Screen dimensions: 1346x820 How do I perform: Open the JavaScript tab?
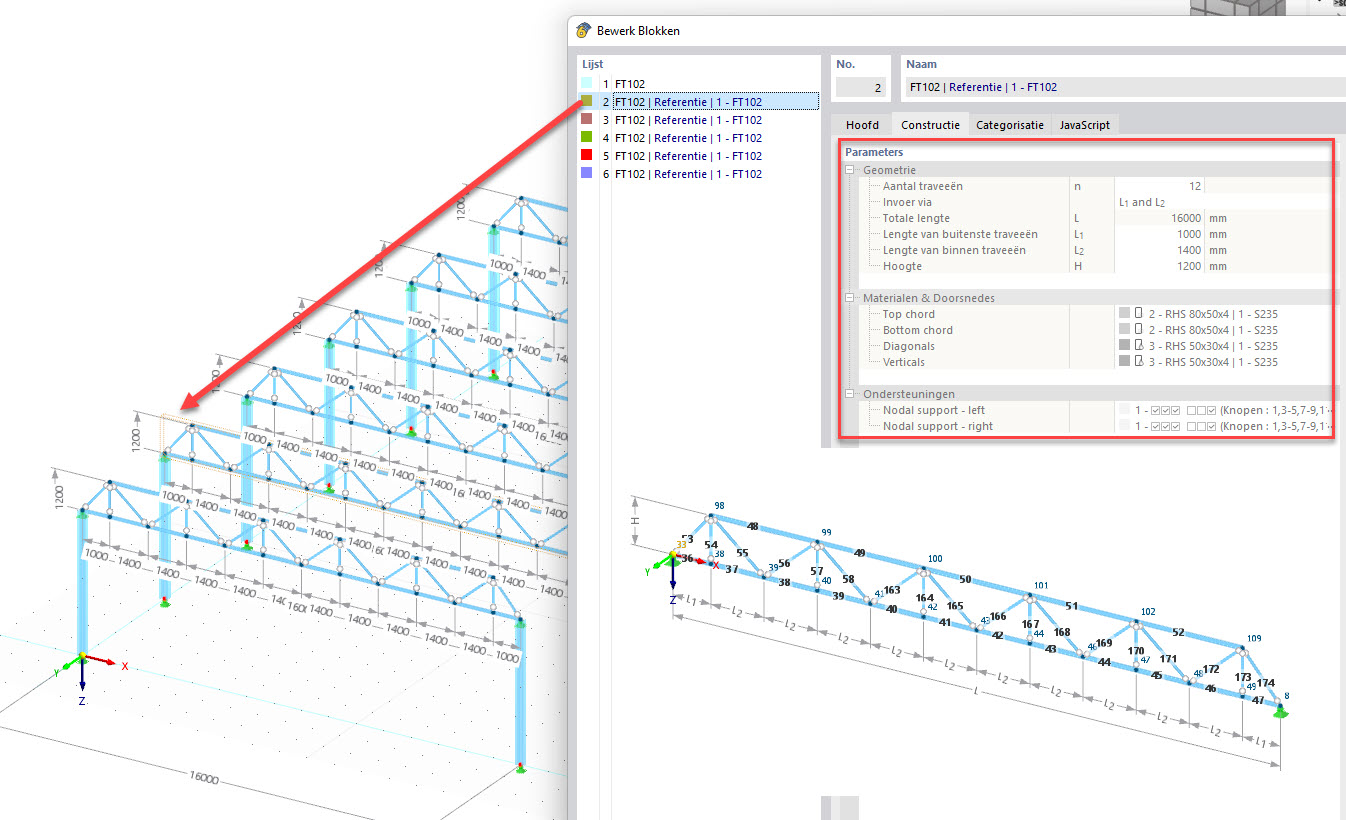coord(1085,125)
